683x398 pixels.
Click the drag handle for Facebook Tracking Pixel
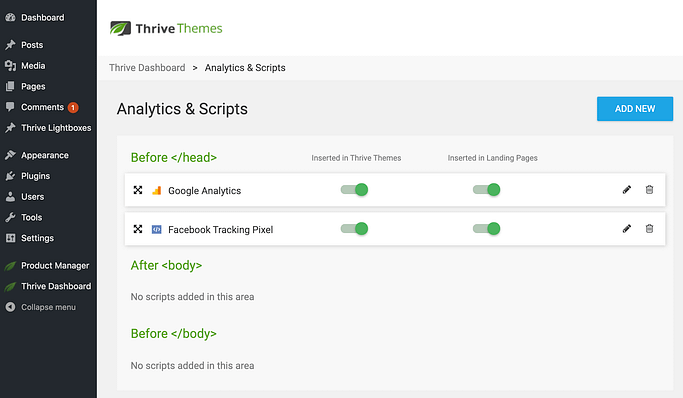coord(138,229)
